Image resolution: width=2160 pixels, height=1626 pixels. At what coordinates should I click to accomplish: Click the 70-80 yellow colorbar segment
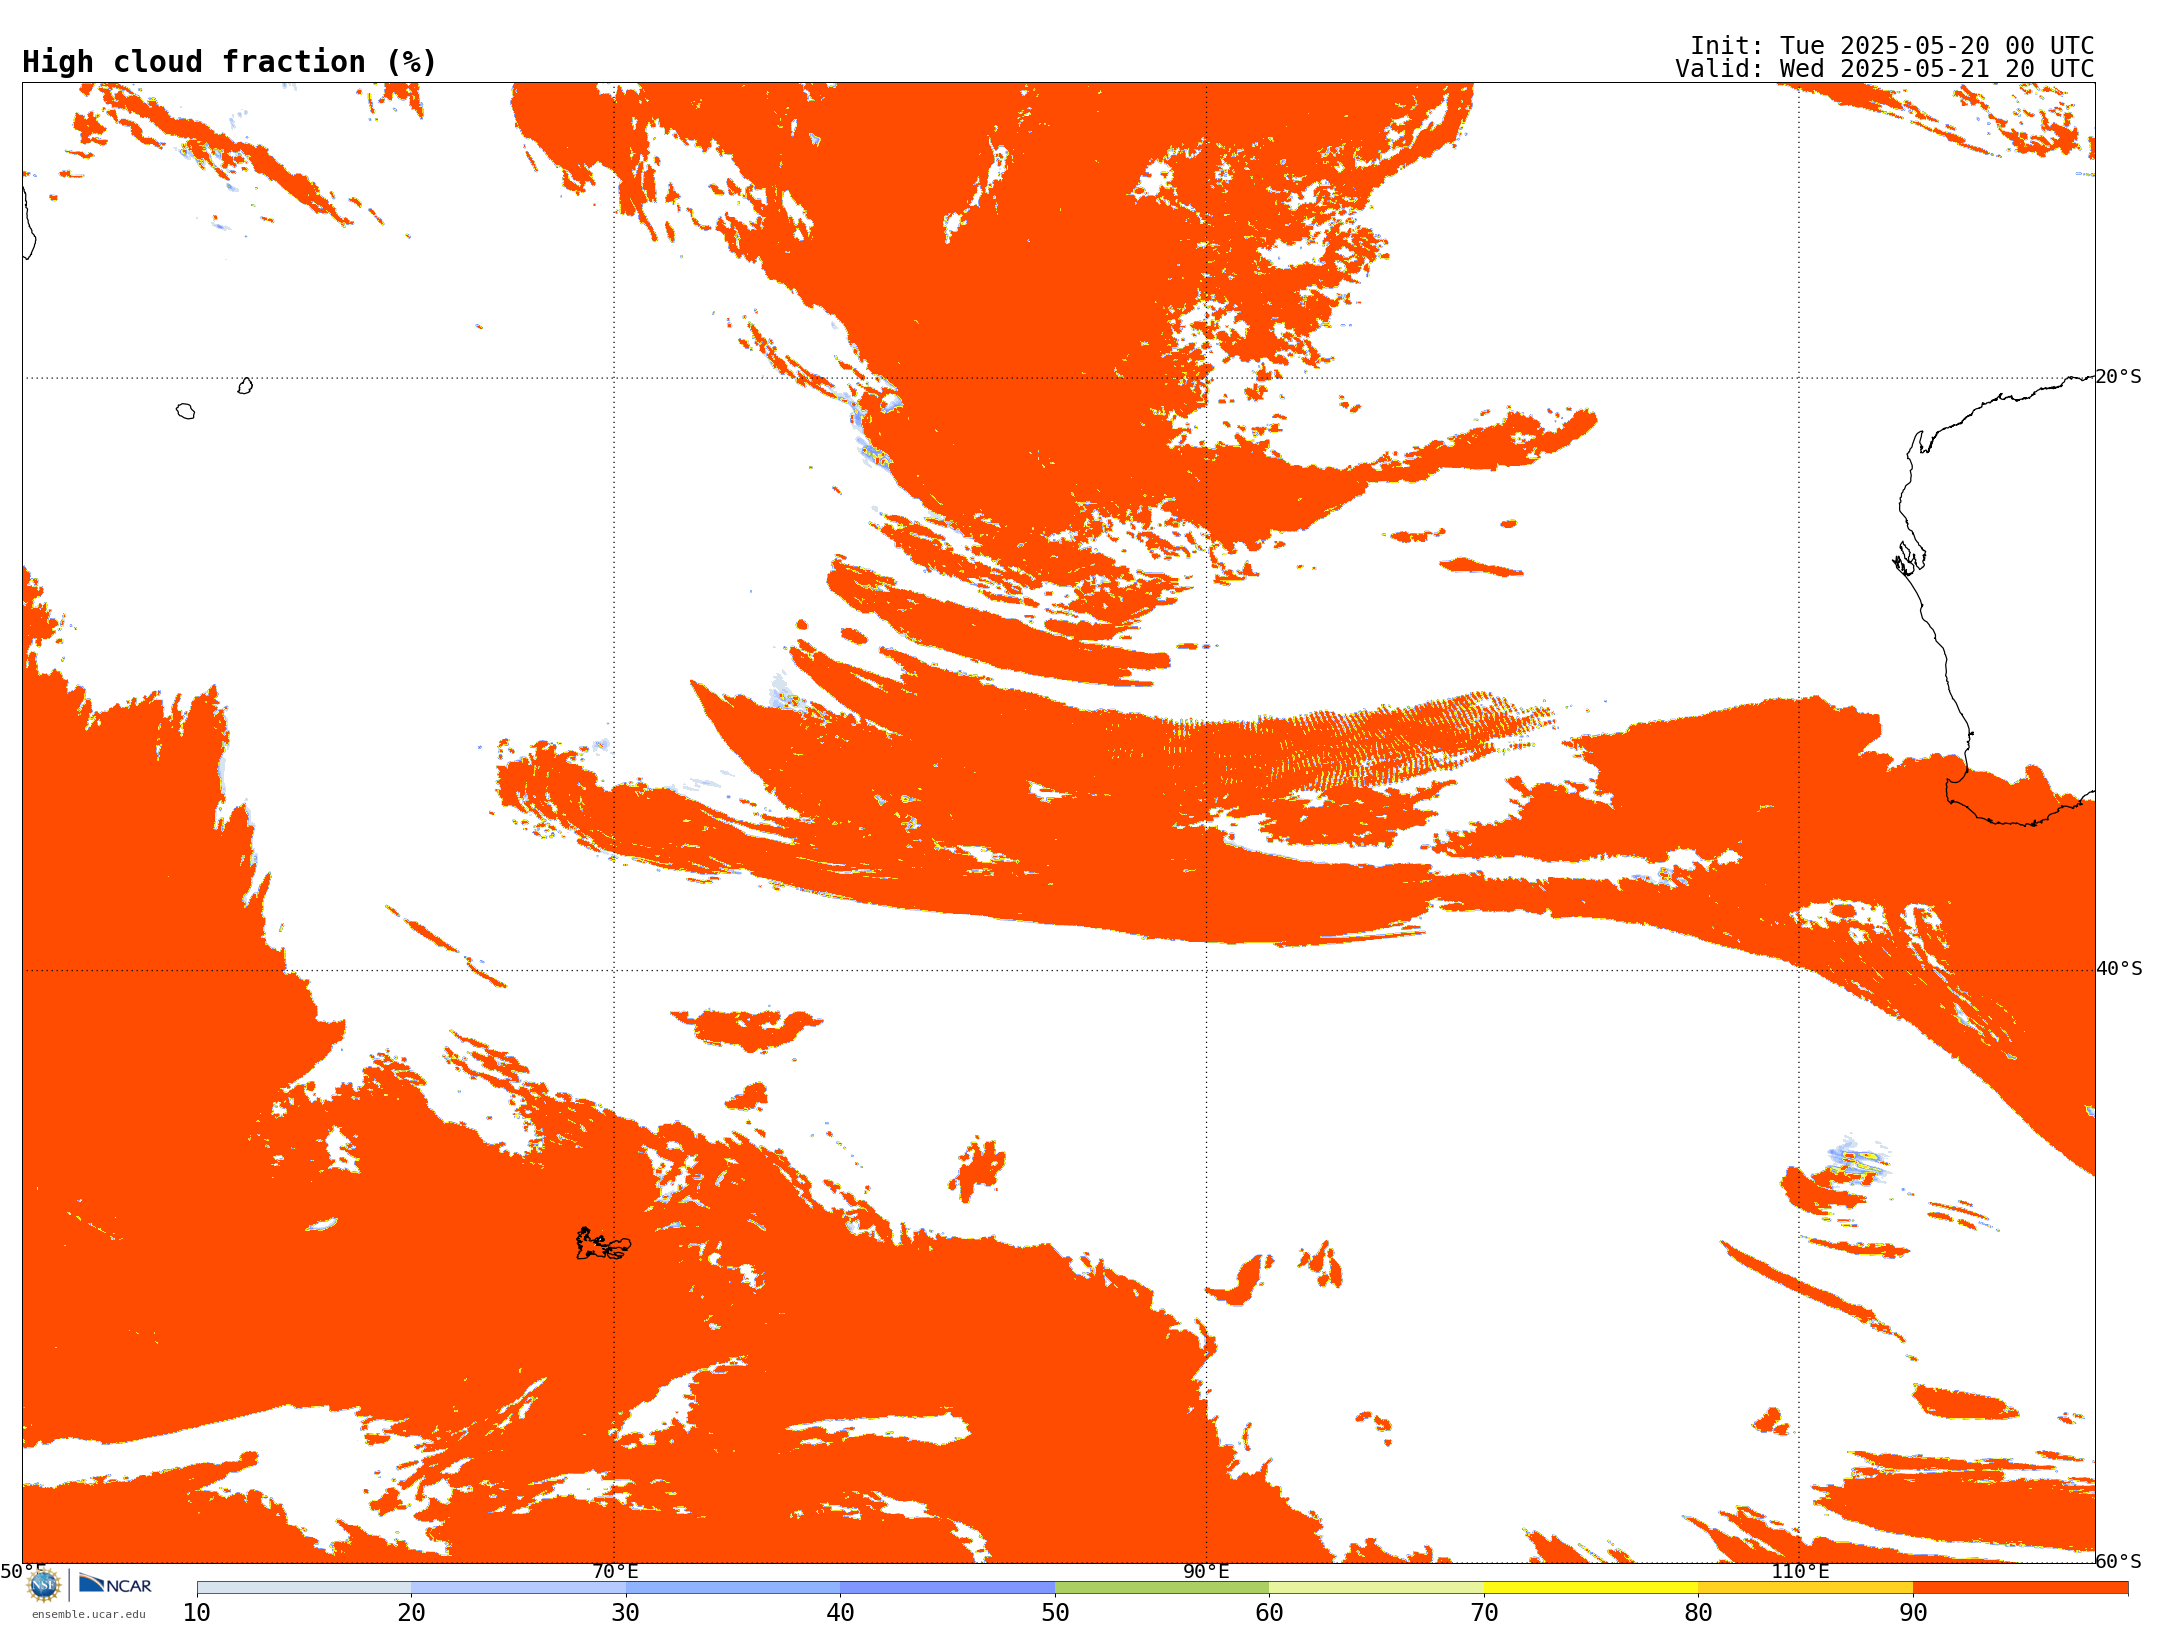pos(1591,1588)
